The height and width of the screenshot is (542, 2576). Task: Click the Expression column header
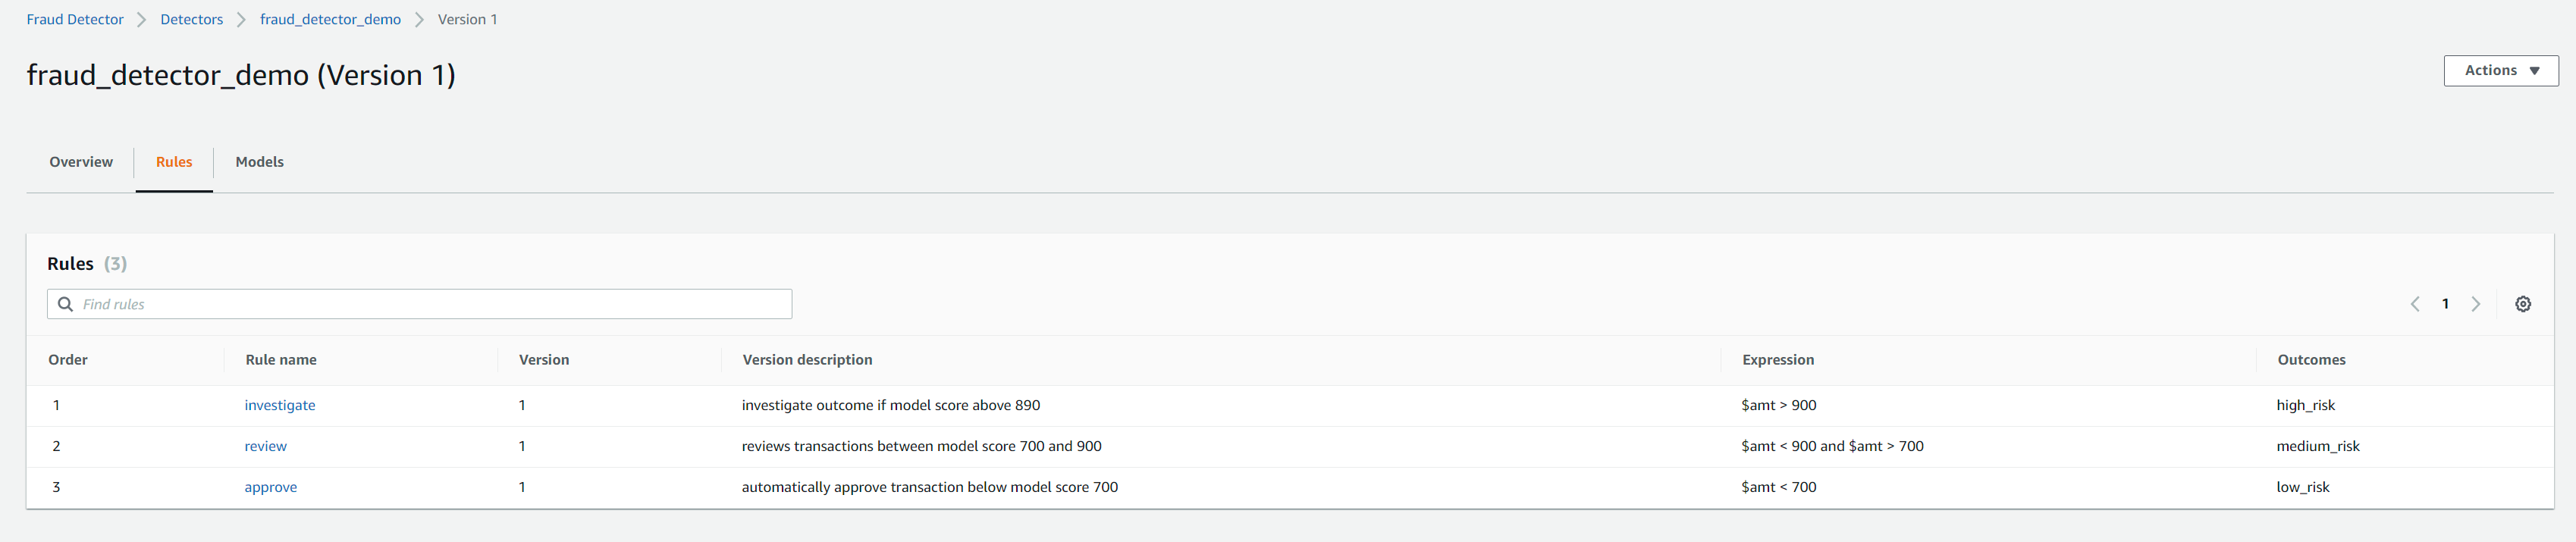[x=1777, y=360]
